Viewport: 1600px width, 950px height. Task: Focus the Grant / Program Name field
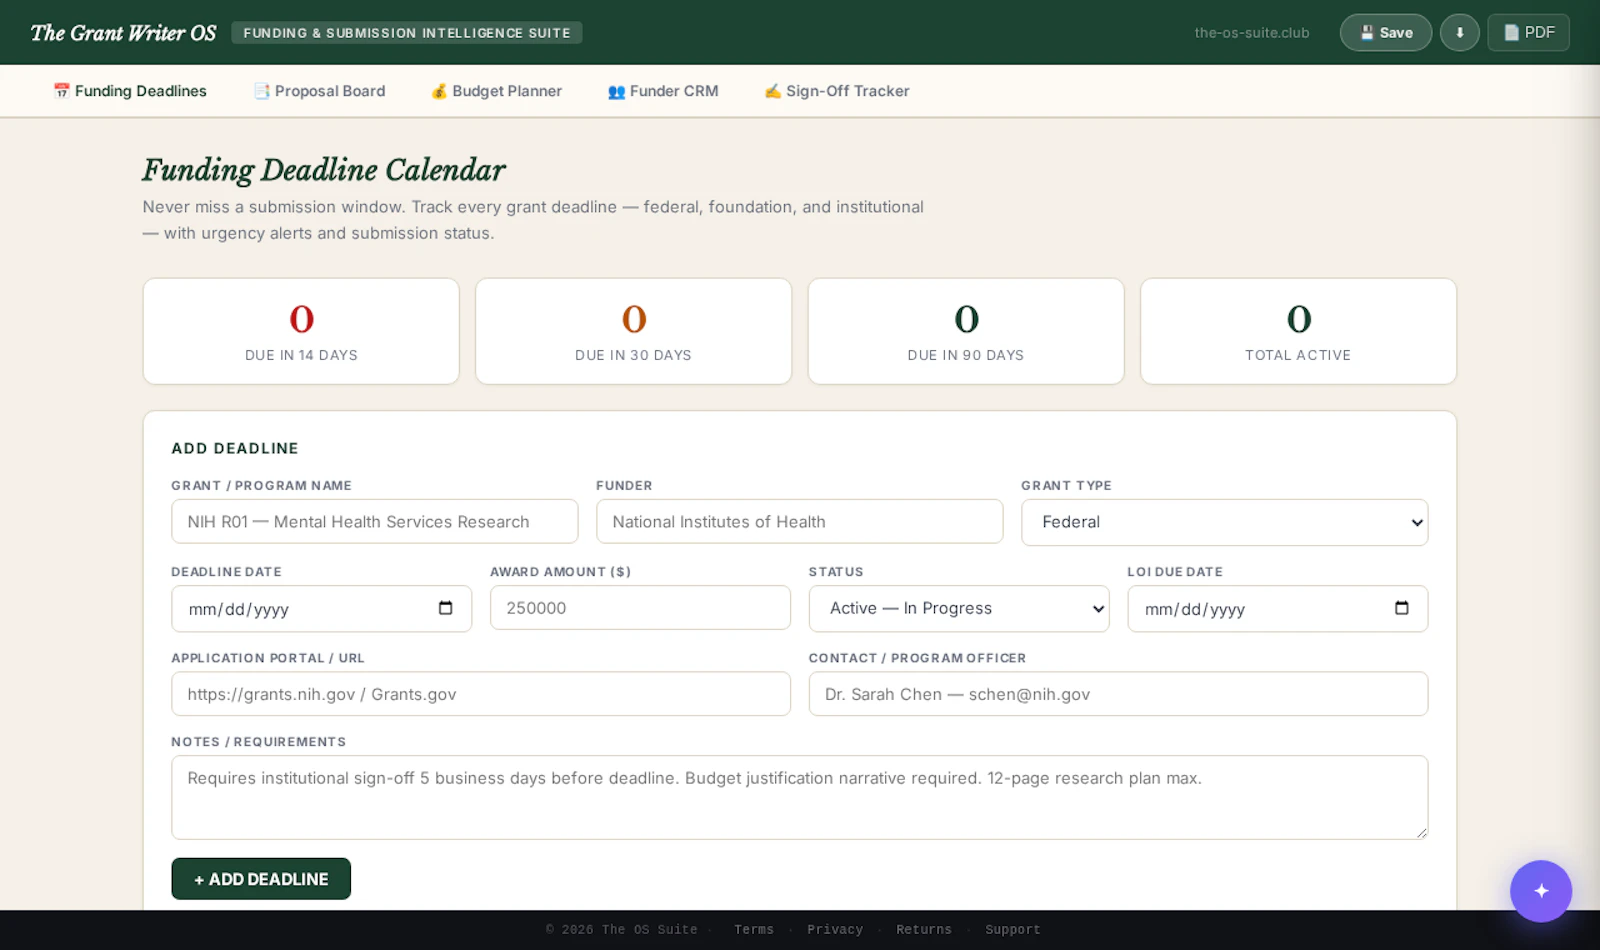[x=375, y=522]
